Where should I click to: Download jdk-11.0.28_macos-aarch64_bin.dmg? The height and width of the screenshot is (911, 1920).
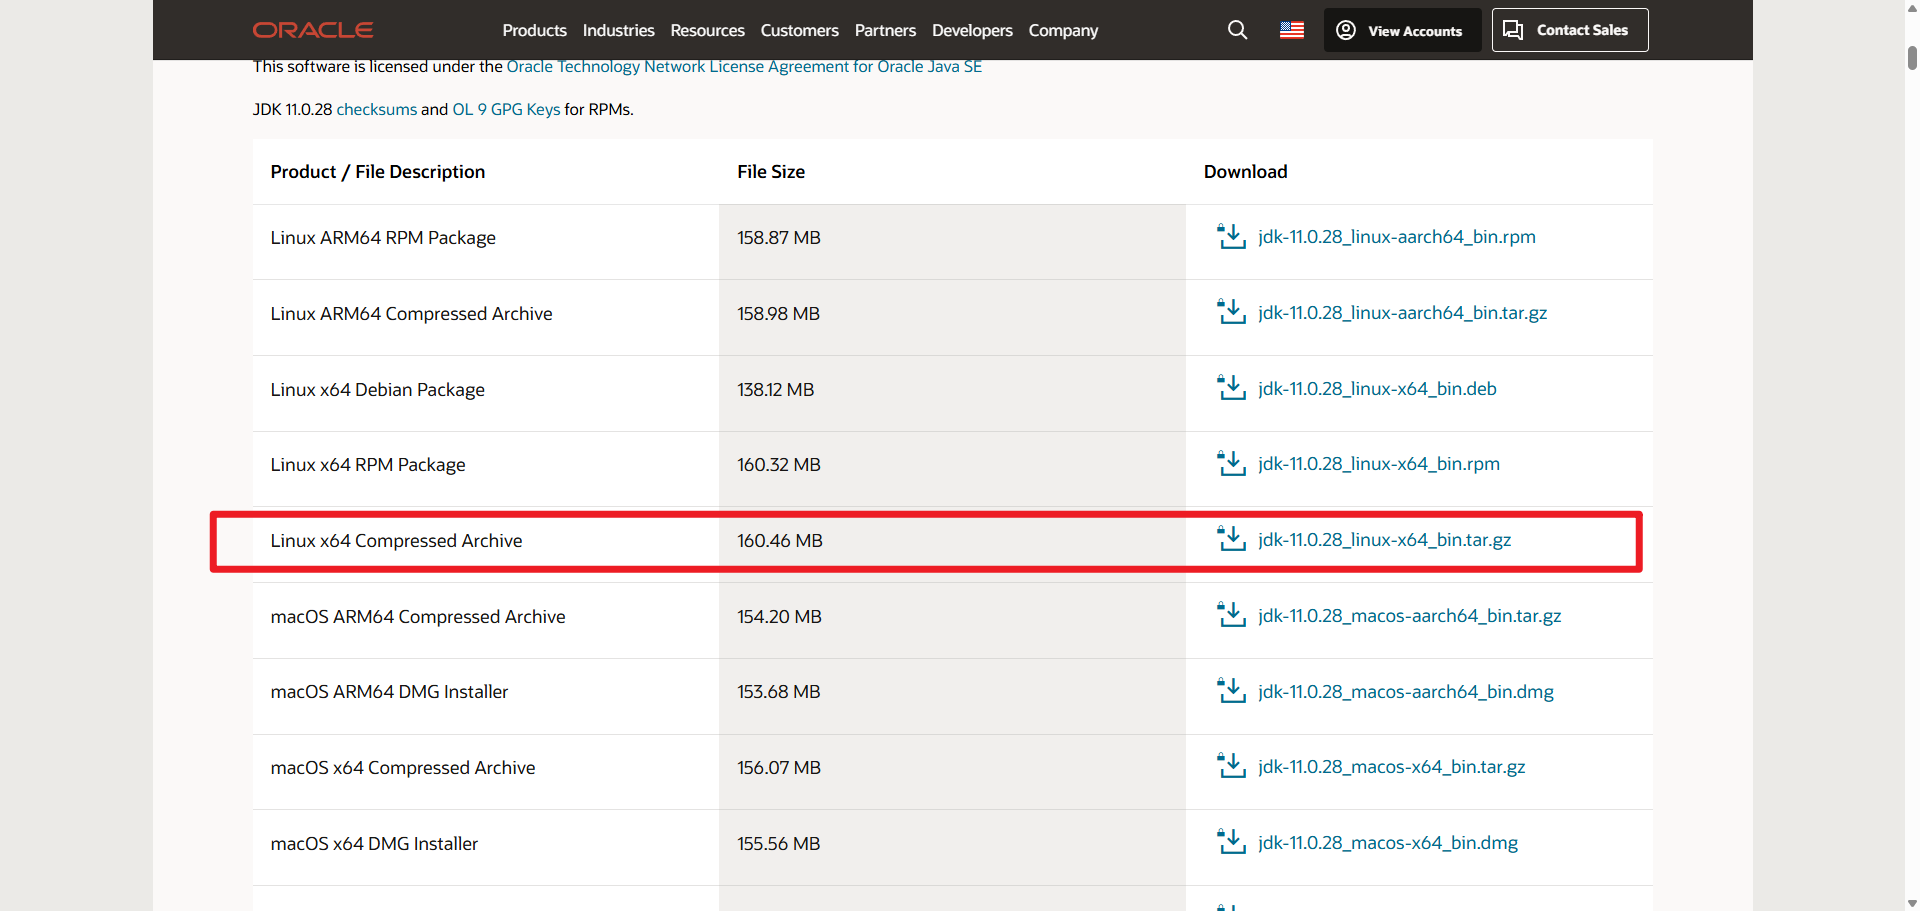pos(1406,692)
